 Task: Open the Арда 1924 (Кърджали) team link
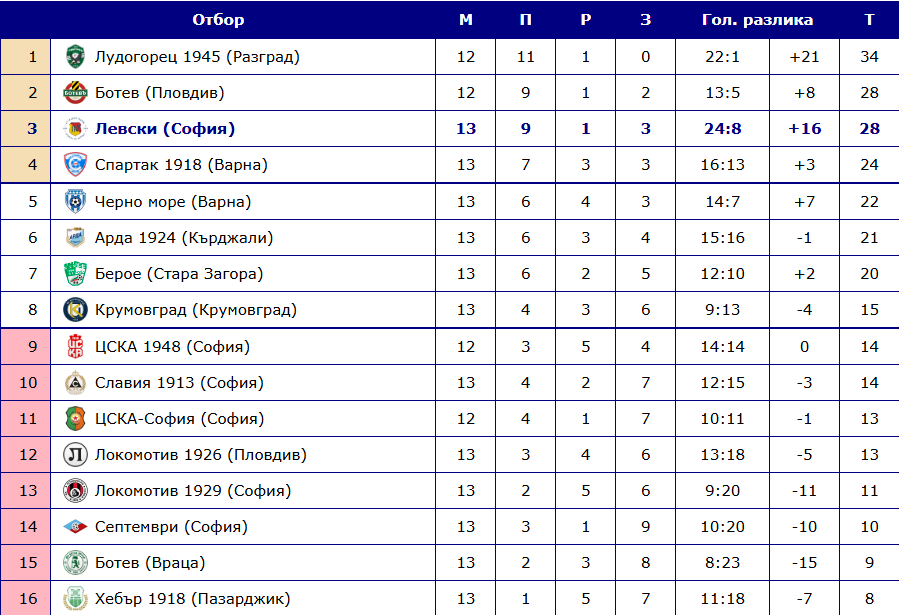184,238
